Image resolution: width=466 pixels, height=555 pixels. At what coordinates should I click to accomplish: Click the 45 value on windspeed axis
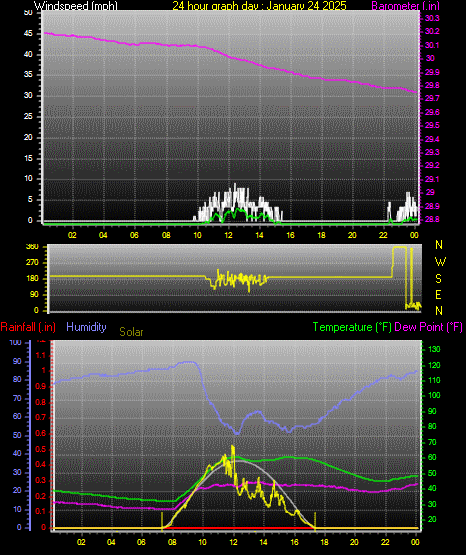28,34
